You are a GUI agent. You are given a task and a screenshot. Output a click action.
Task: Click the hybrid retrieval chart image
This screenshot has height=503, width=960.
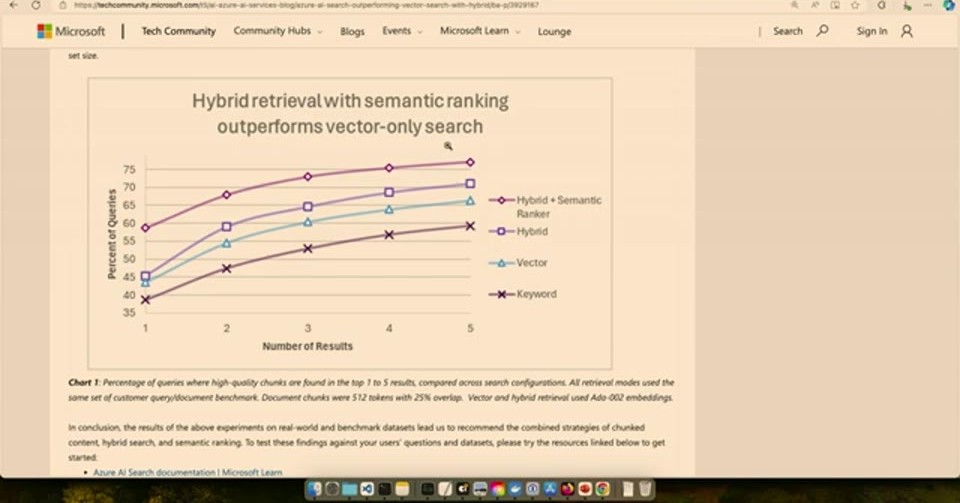(350, 223)
